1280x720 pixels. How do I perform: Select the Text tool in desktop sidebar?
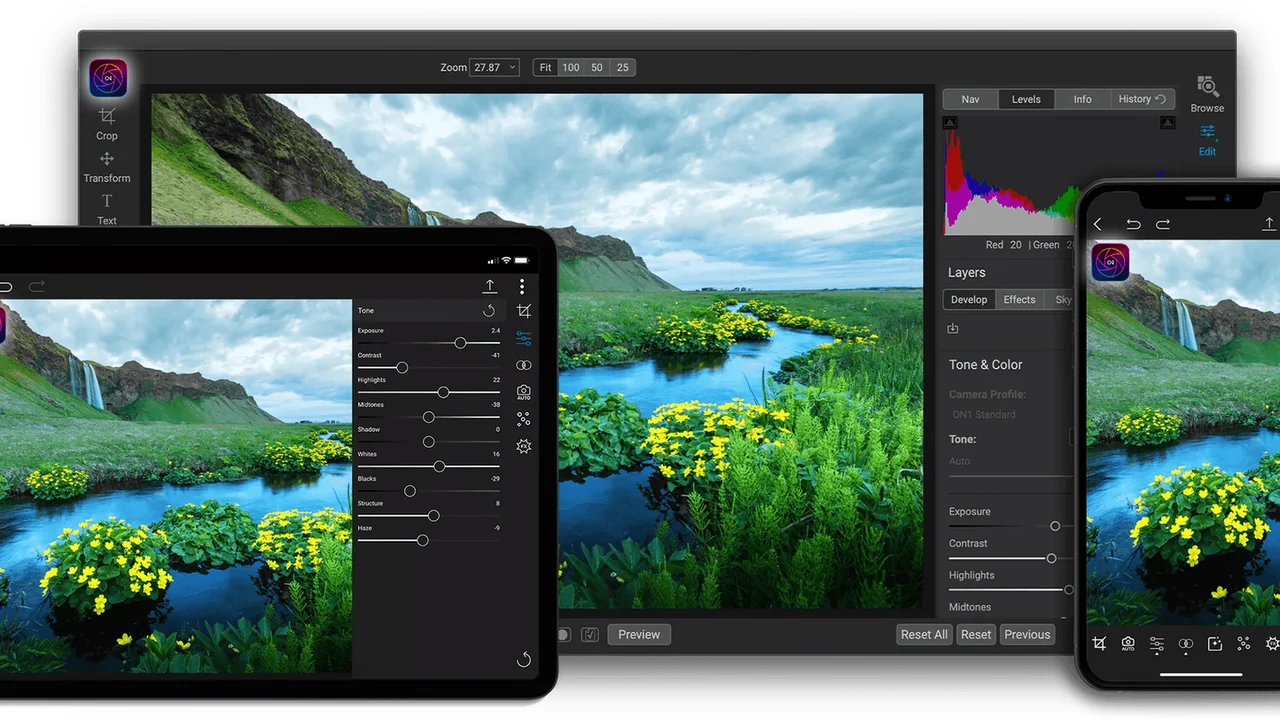107,210
